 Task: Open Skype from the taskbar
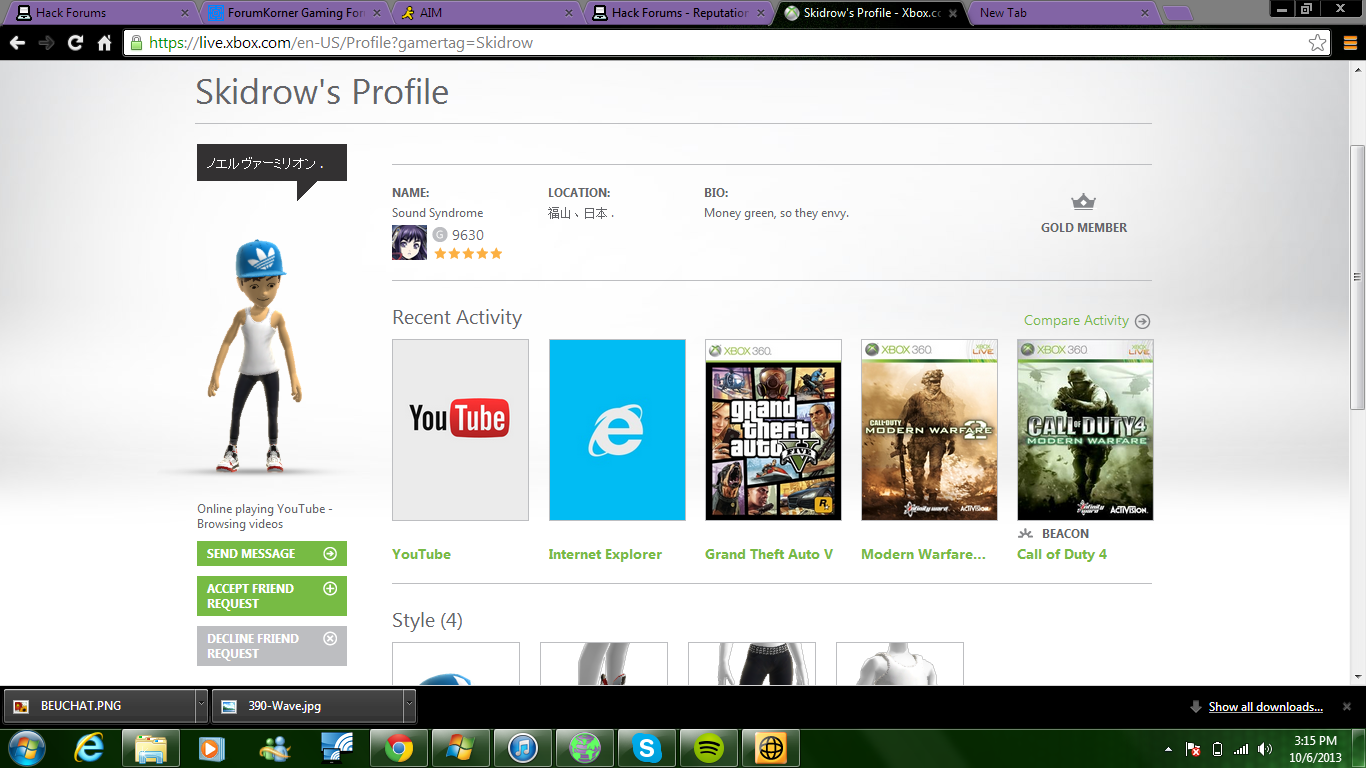pos(647,748)
